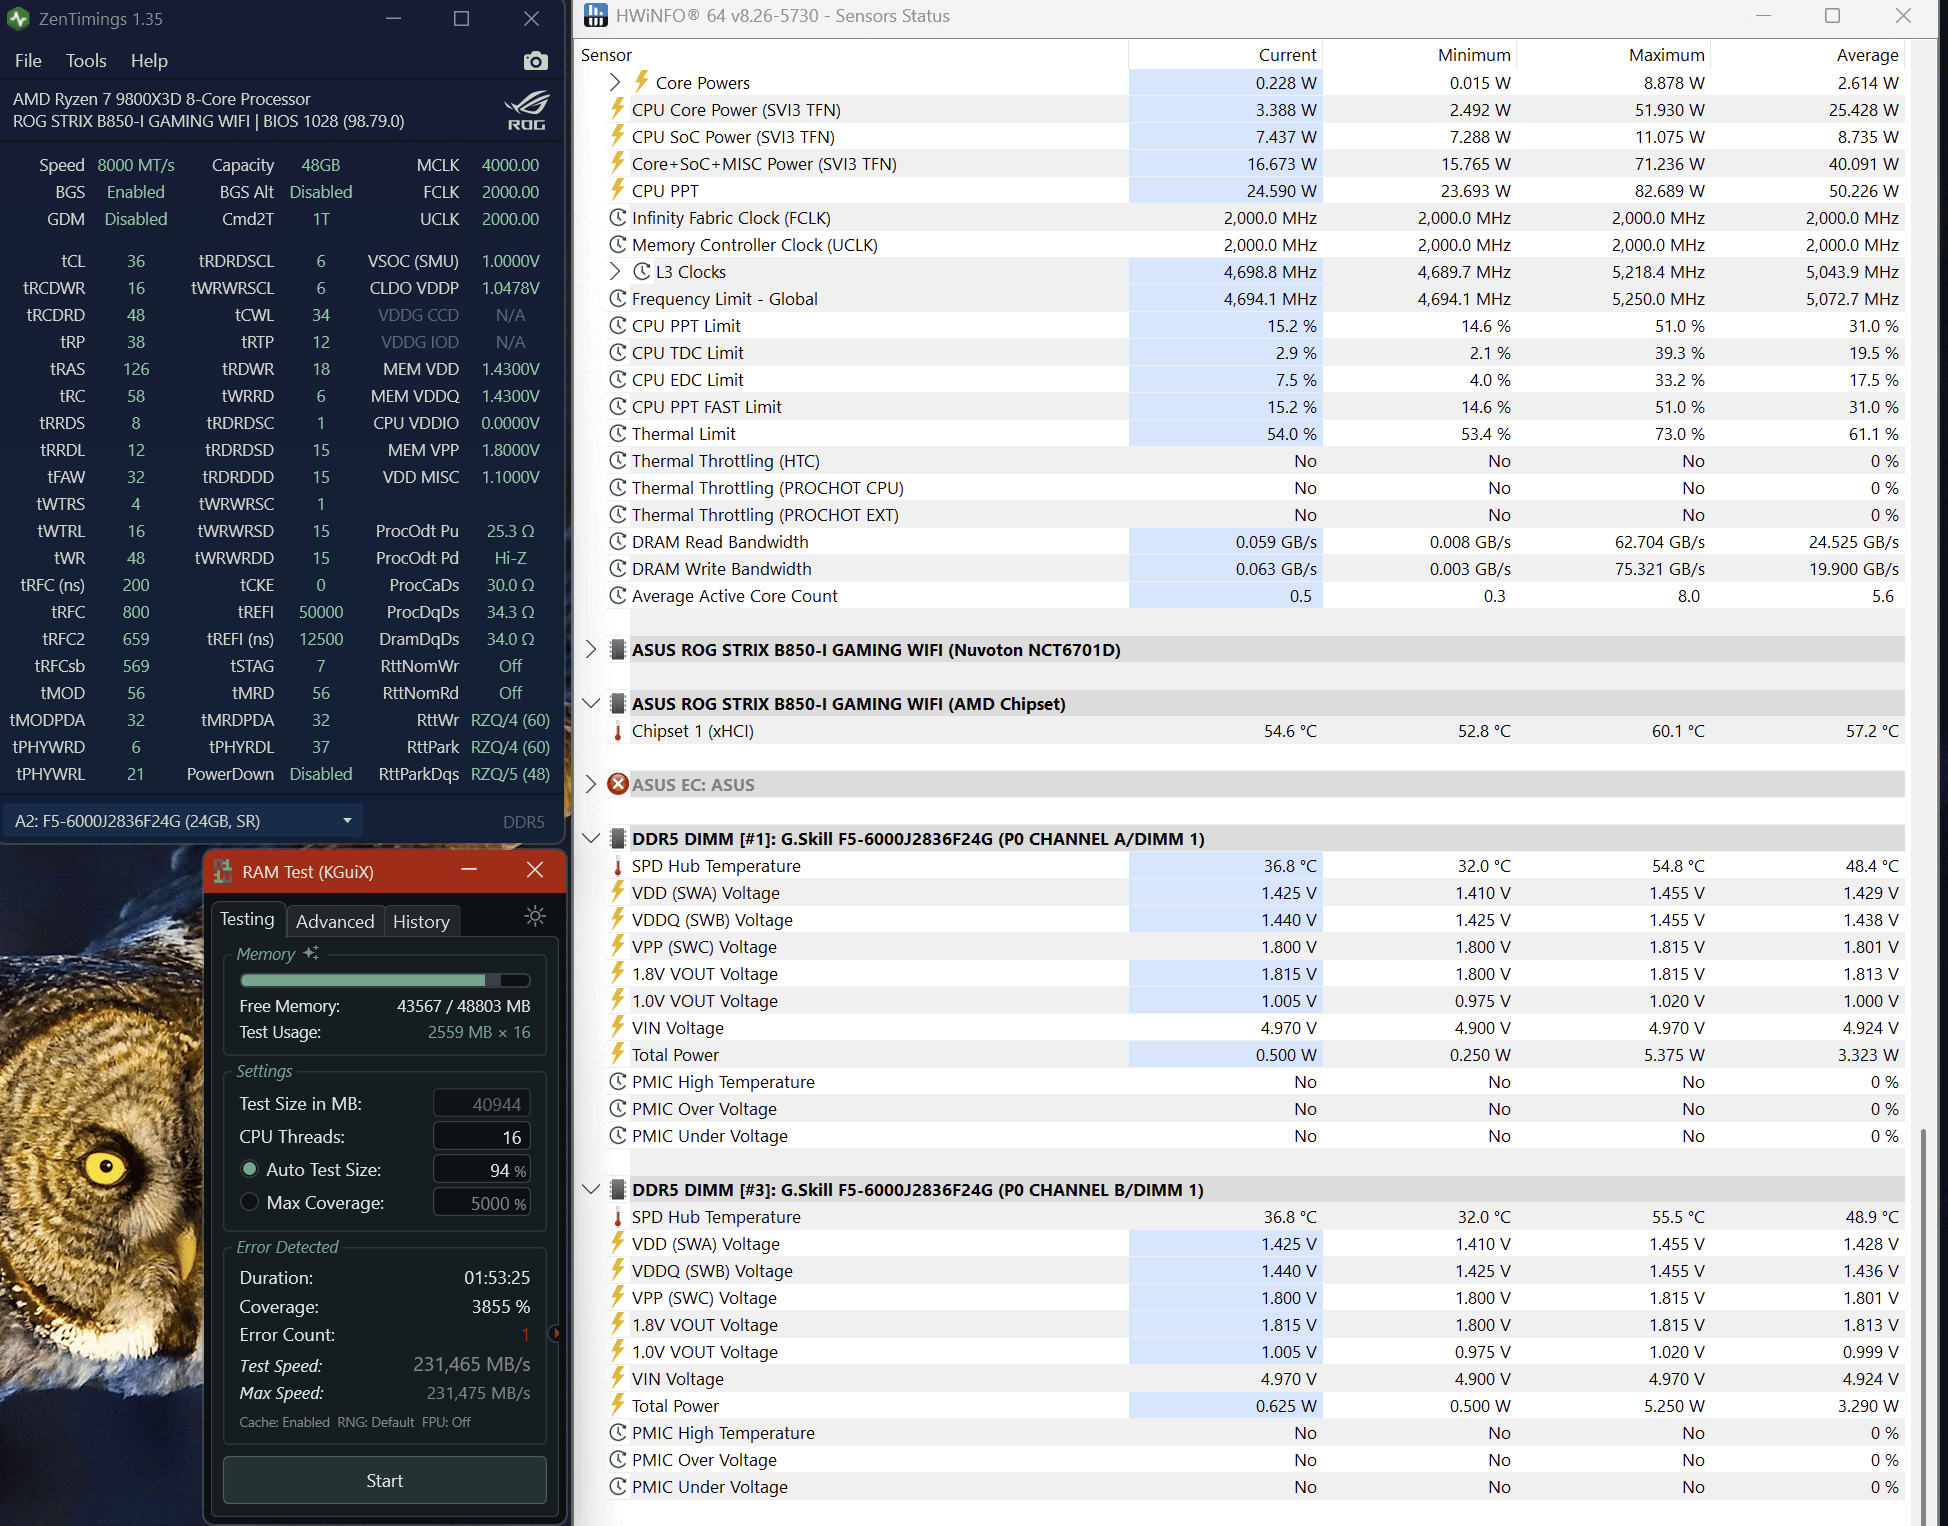Click the clock icon beside Frequency Limit - Global
Screen dimensions: 1948x1526
618,298
